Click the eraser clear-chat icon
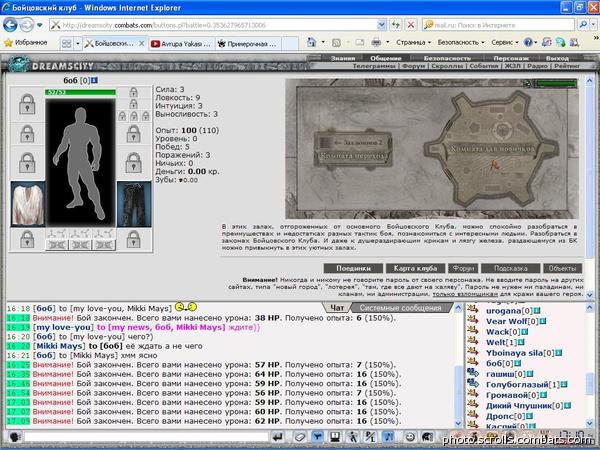Image resolution: width=600 pixels, height=450 pixels. [299, 437]
